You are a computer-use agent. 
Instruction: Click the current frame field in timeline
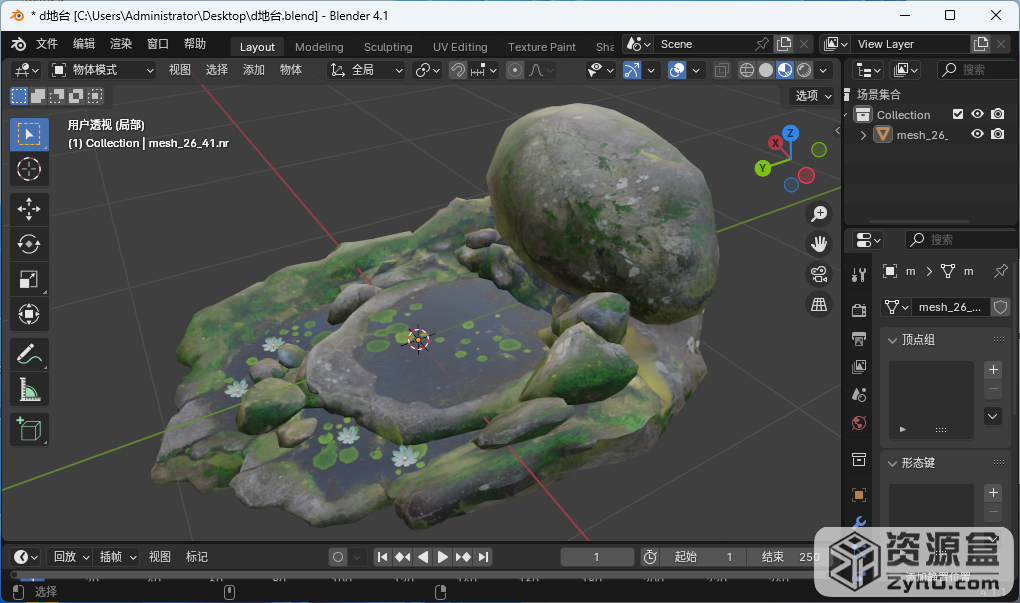point(597,557)
